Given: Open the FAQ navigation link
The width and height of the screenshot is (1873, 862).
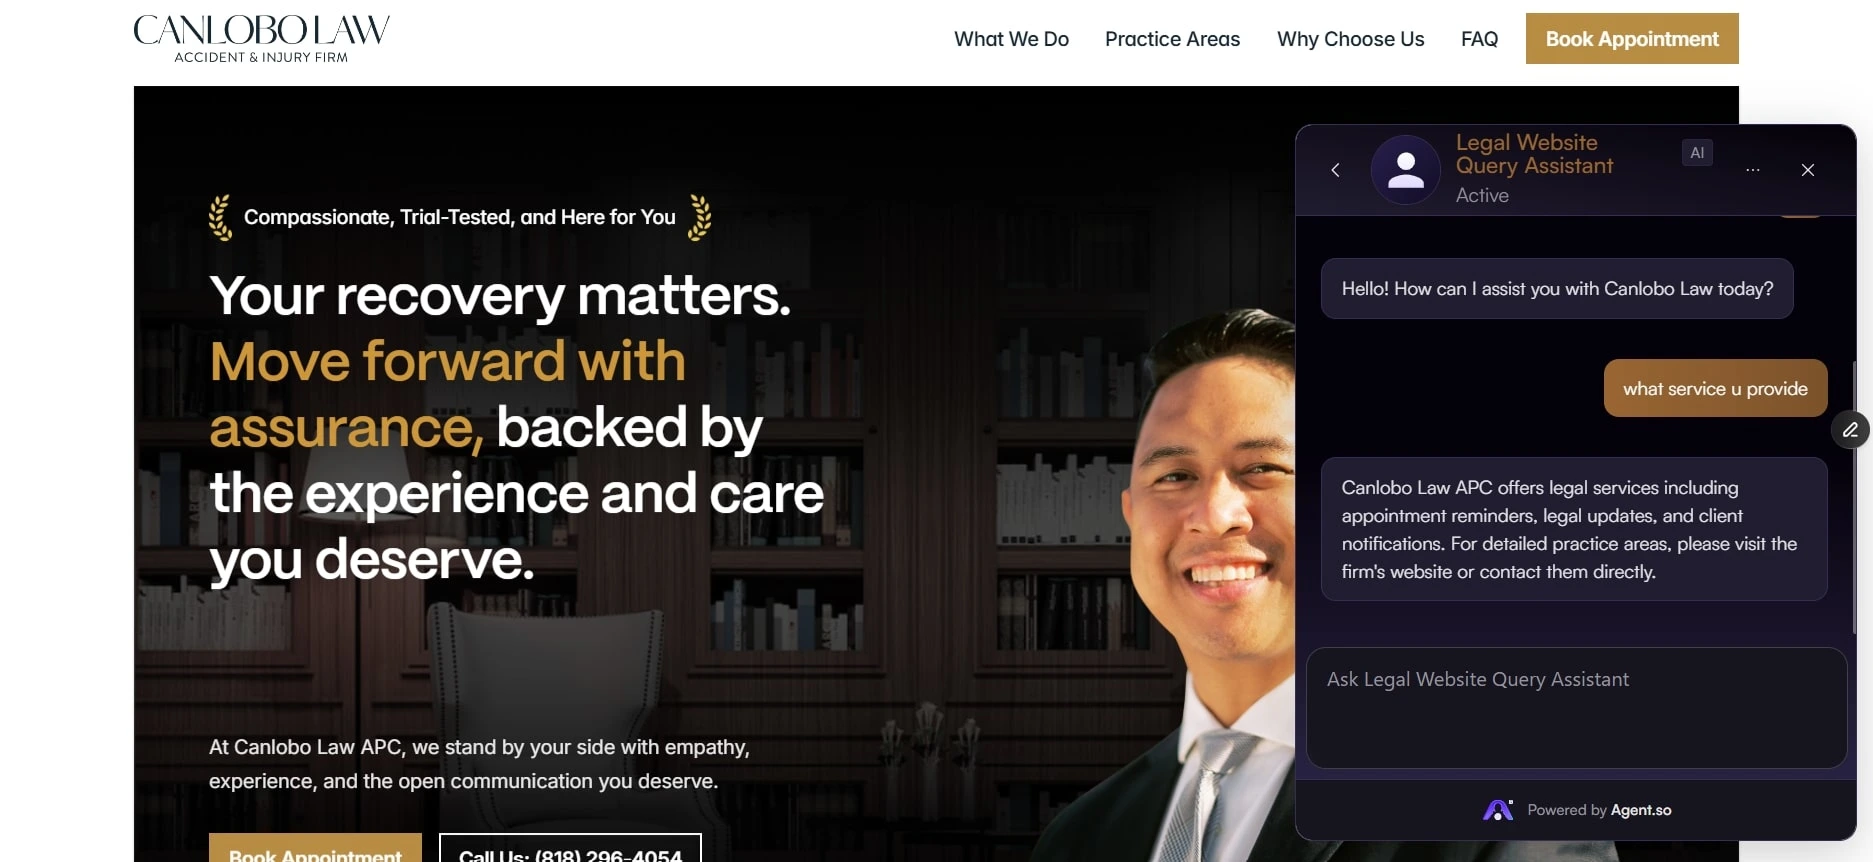Looking at the screenshot, I should 1479,39.
